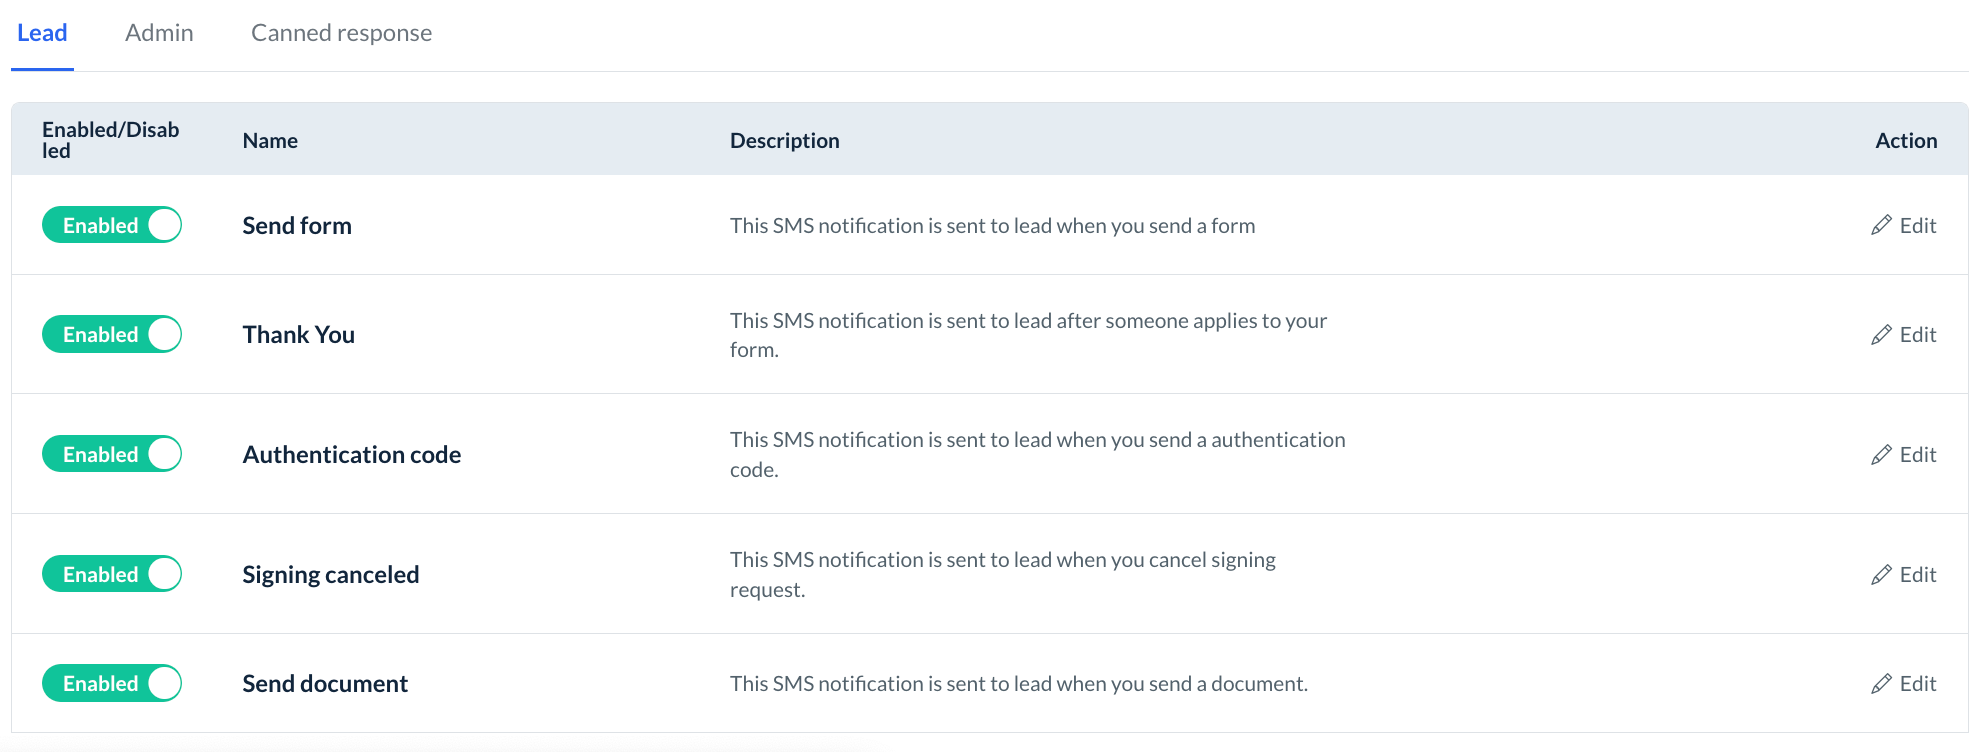Click the pencil icon for Thank You

tap(1881, 335)
